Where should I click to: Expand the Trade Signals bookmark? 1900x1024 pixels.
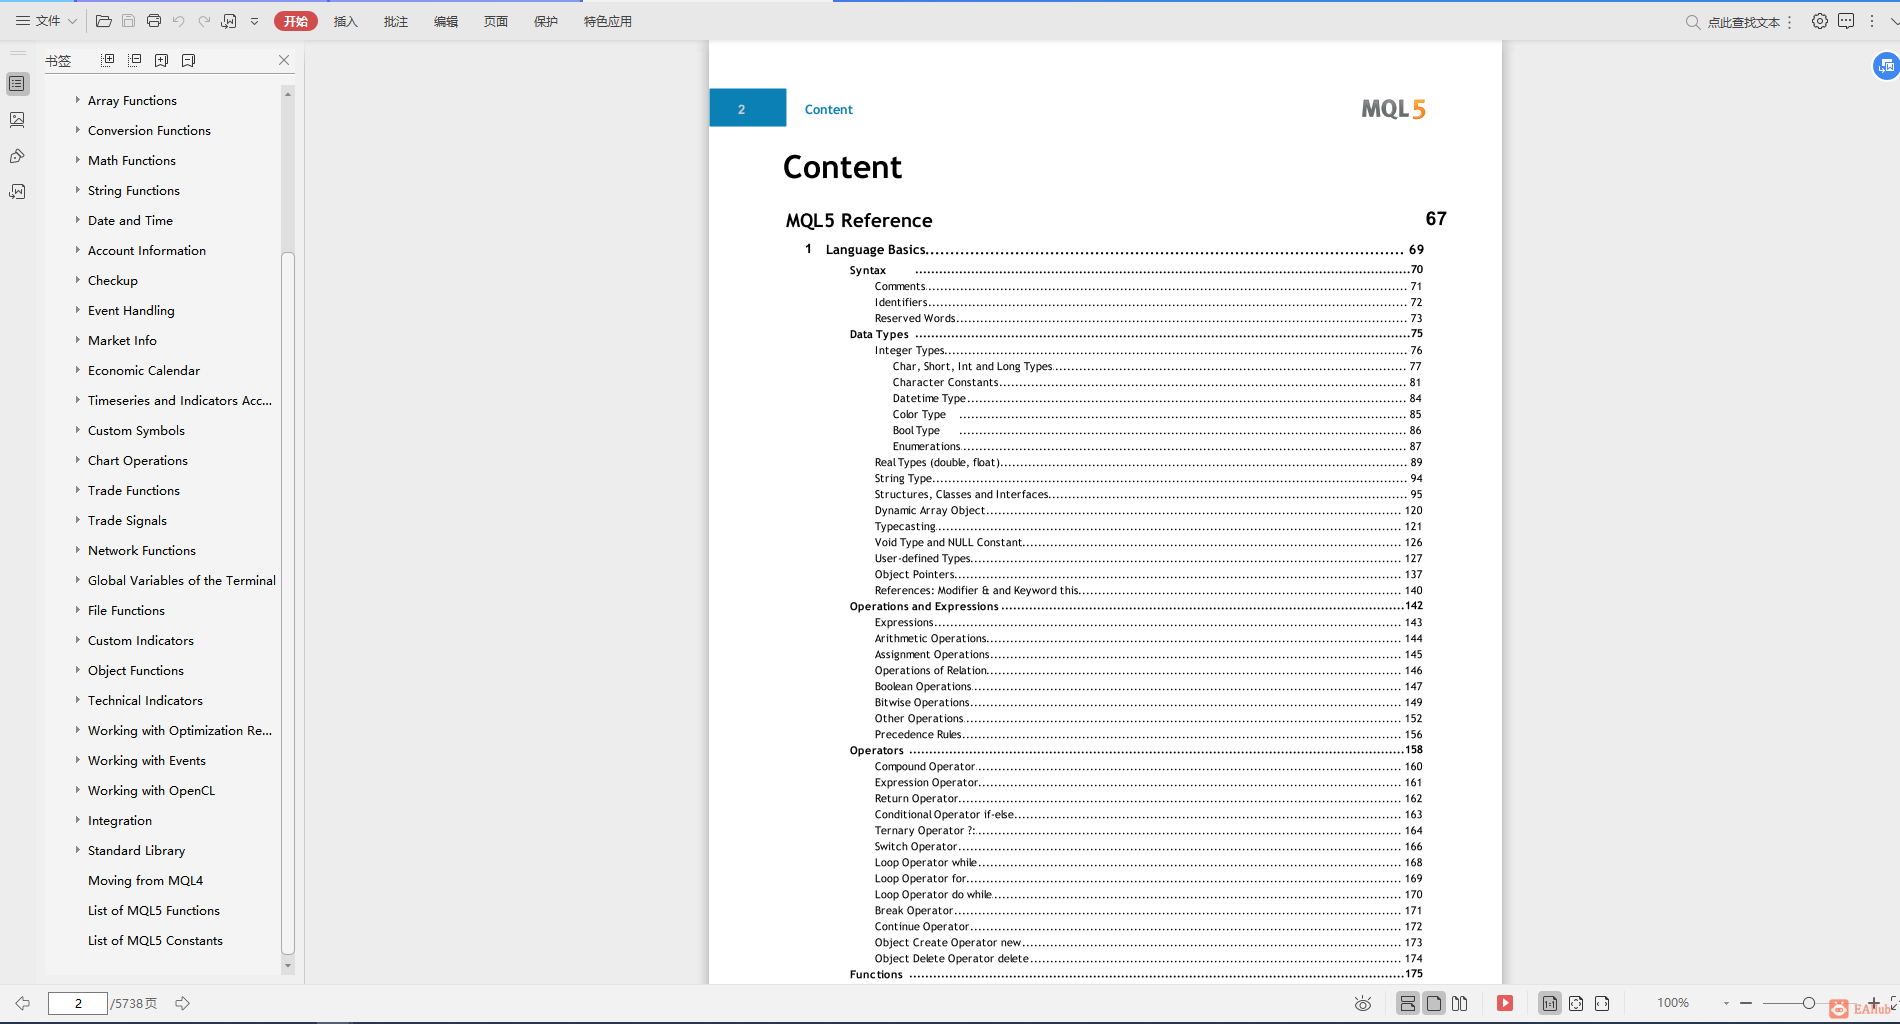(77, 520)
